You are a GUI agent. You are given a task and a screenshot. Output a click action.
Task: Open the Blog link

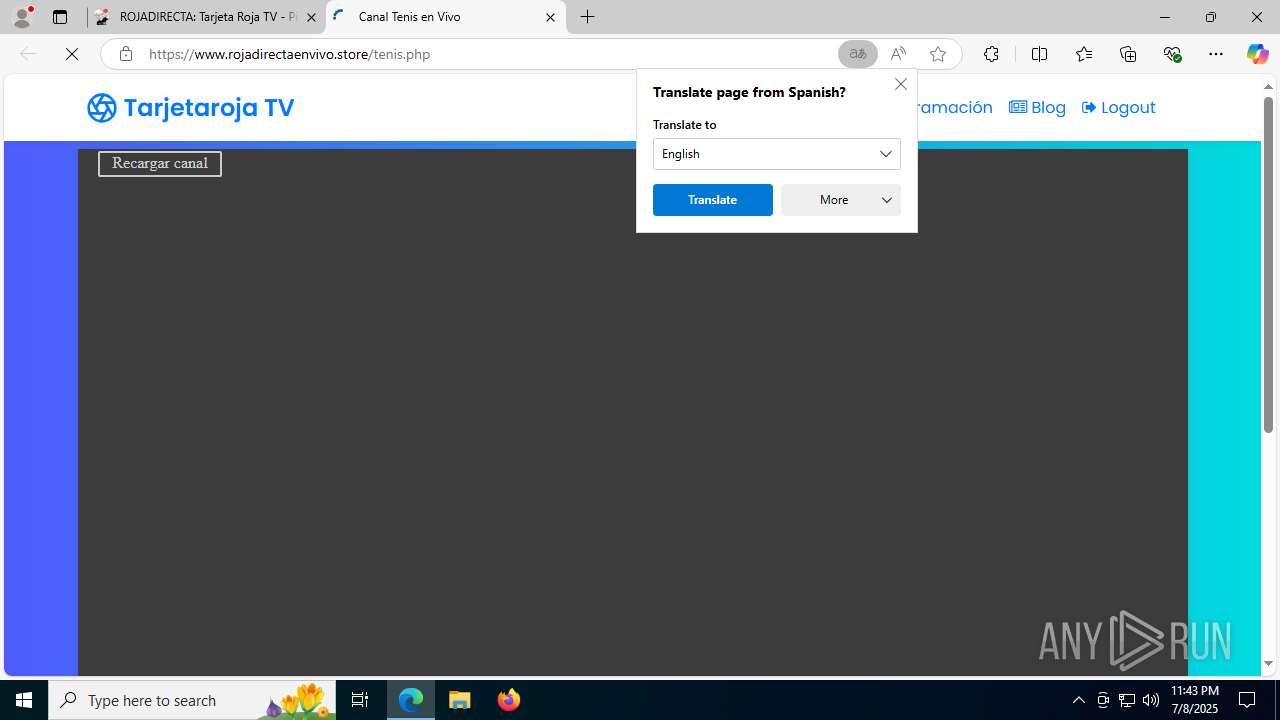(1037, 107)
